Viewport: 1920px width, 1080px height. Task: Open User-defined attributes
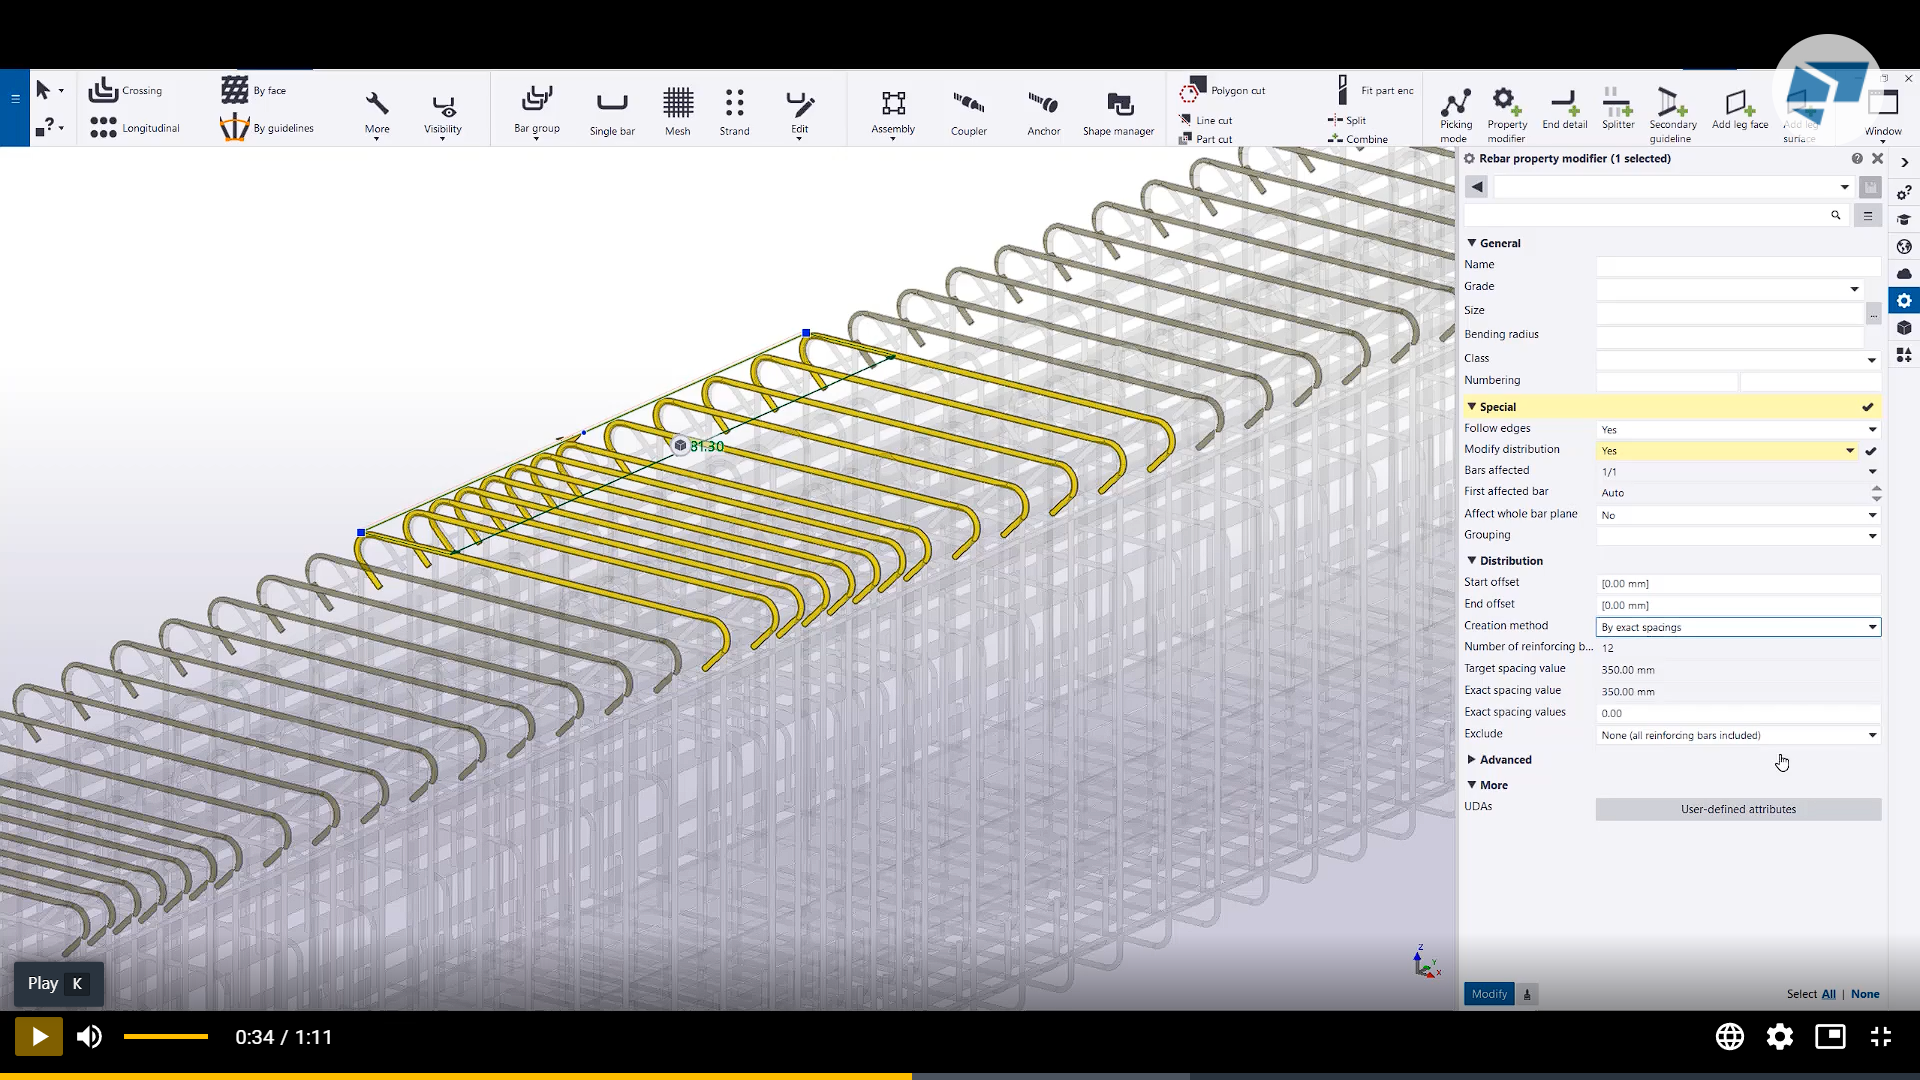click(x=1737, y=809)
